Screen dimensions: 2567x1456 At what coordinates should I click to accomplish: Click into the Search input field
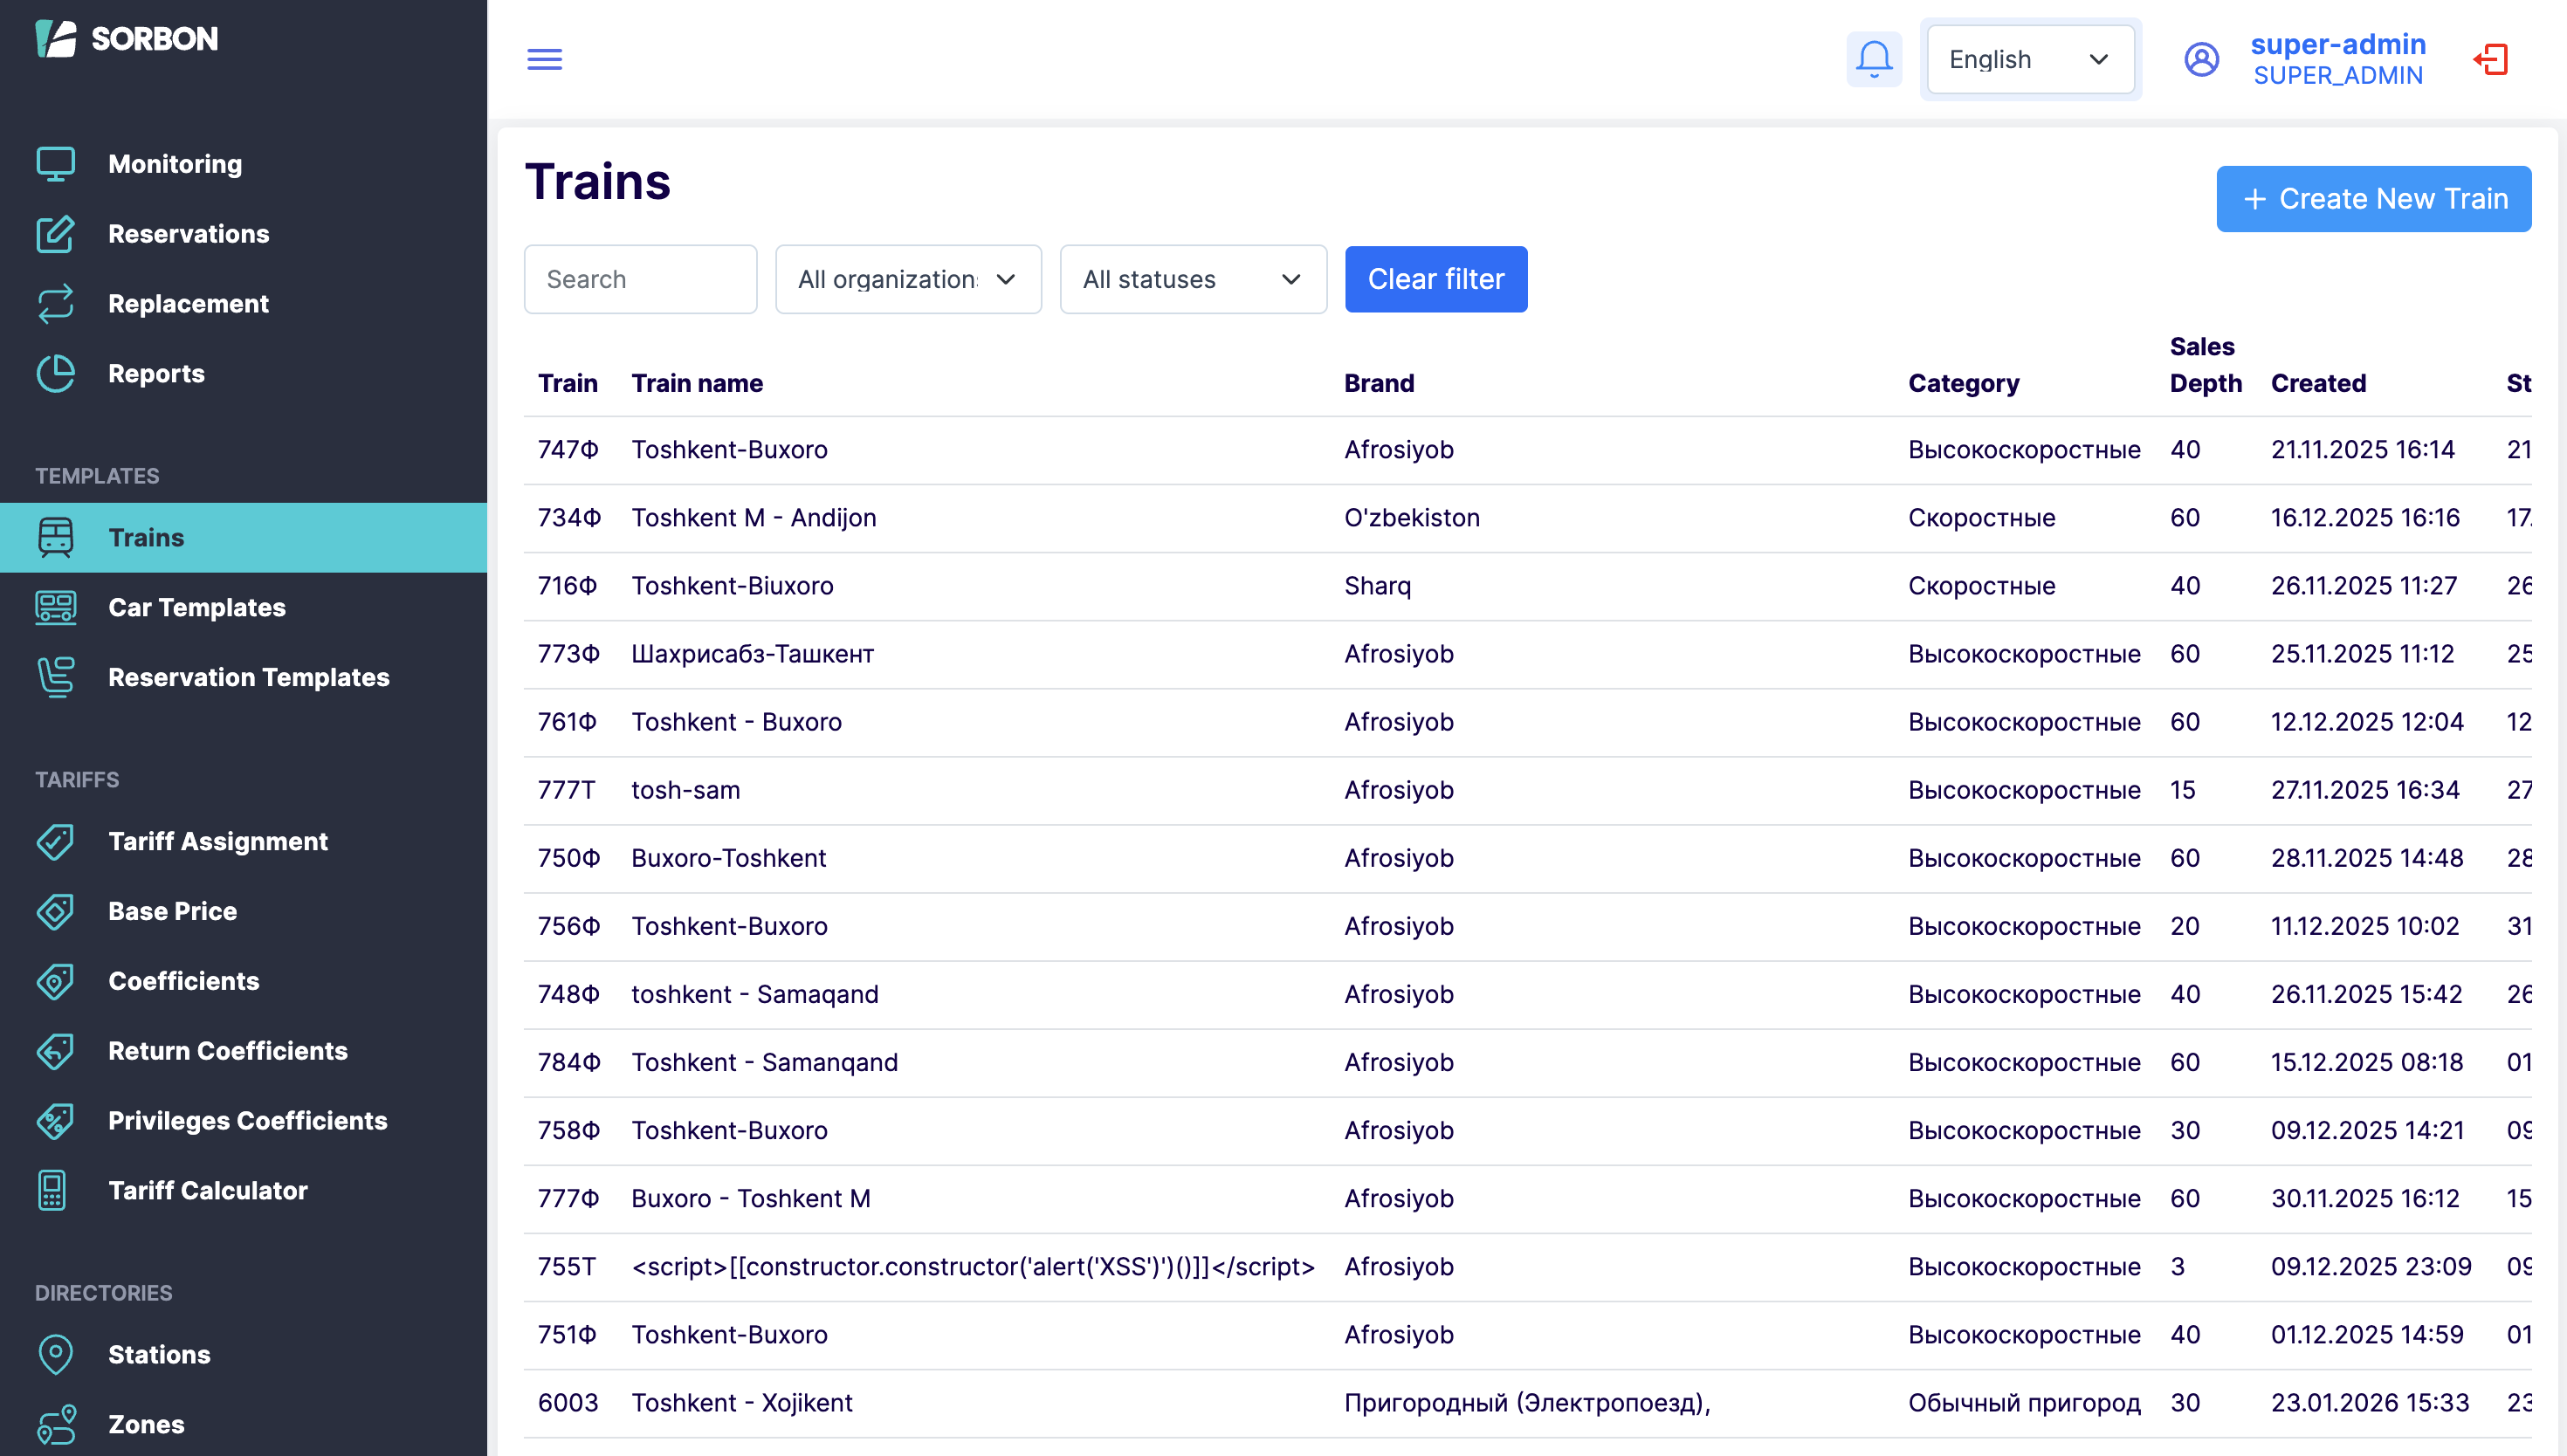click(640, 279)
